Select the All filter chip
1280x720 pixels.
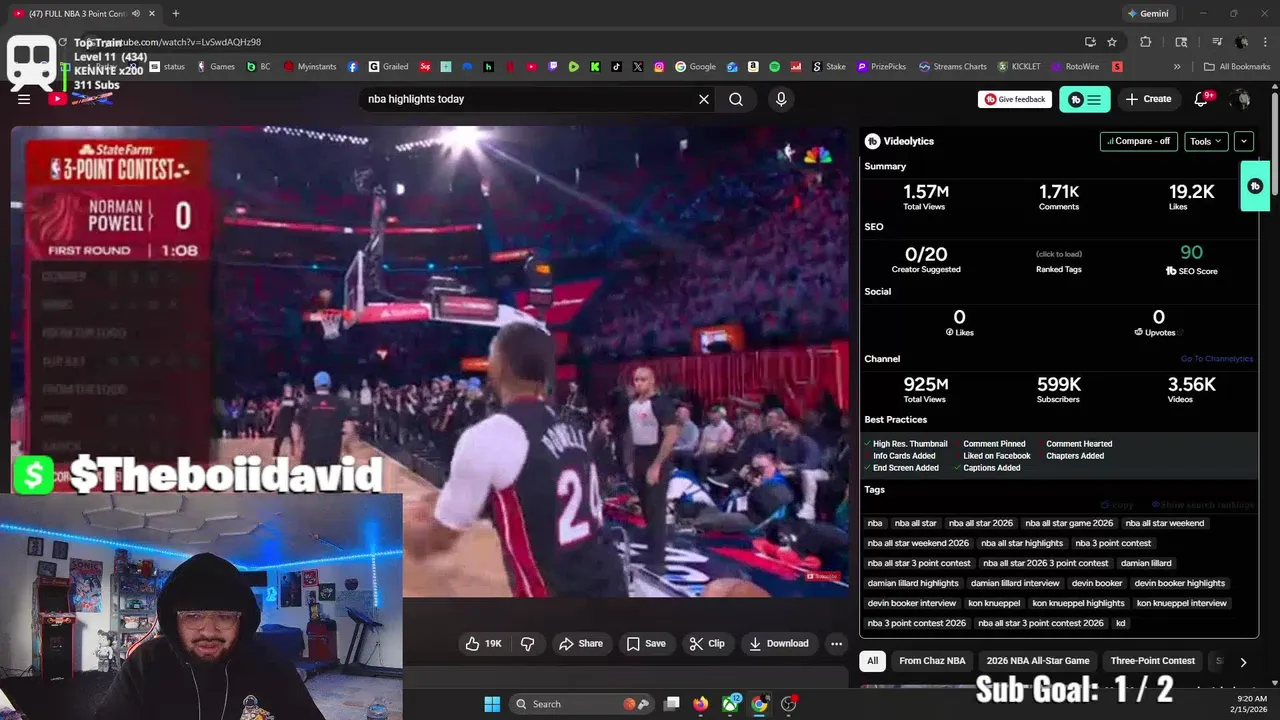pos(873,661)
